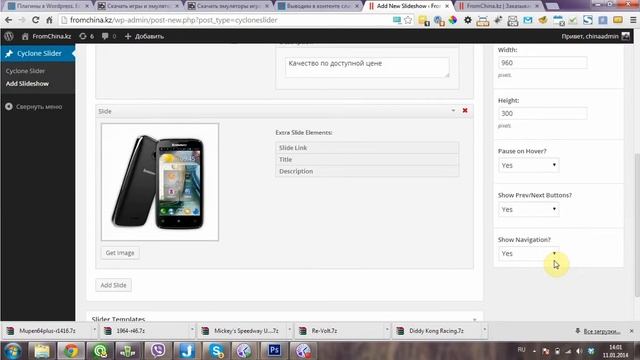Viewport: 640px width, 360px height.
Task: Click the Width input field
Action: tap(542, 63)
